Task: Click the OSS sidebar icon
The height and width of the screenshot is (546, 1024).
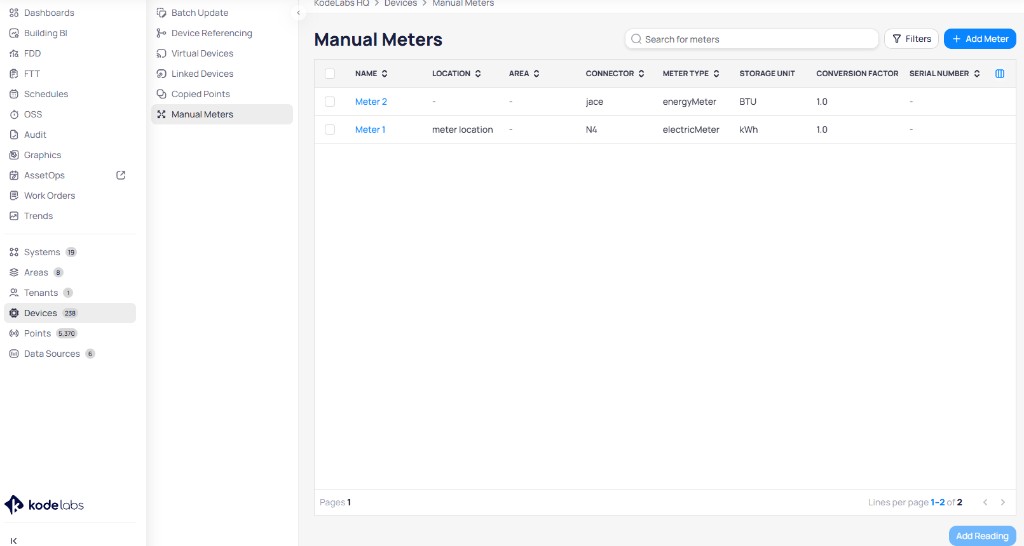Action: tap(14, 114)
